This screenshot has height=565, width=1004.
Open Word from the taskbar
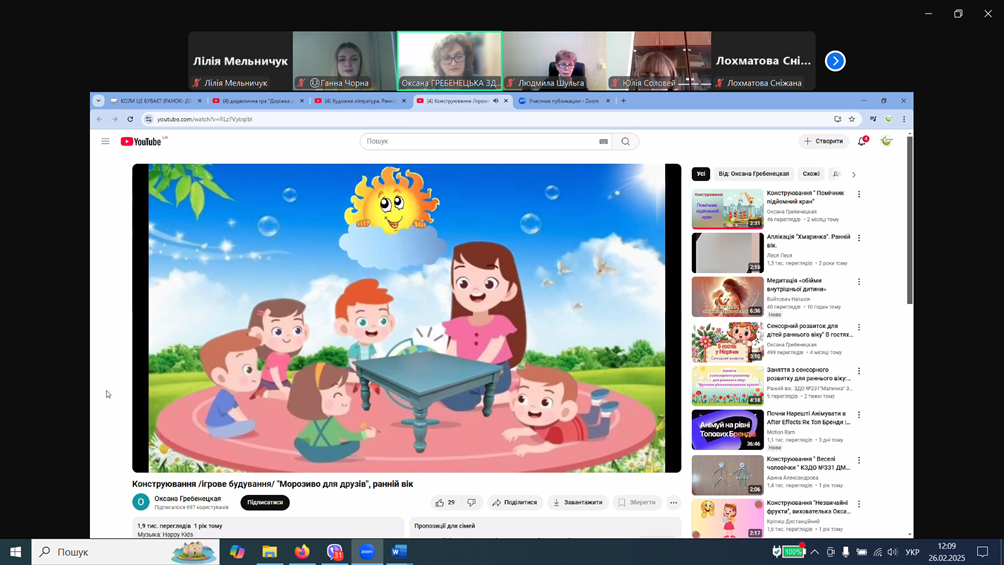coord(399,552)
